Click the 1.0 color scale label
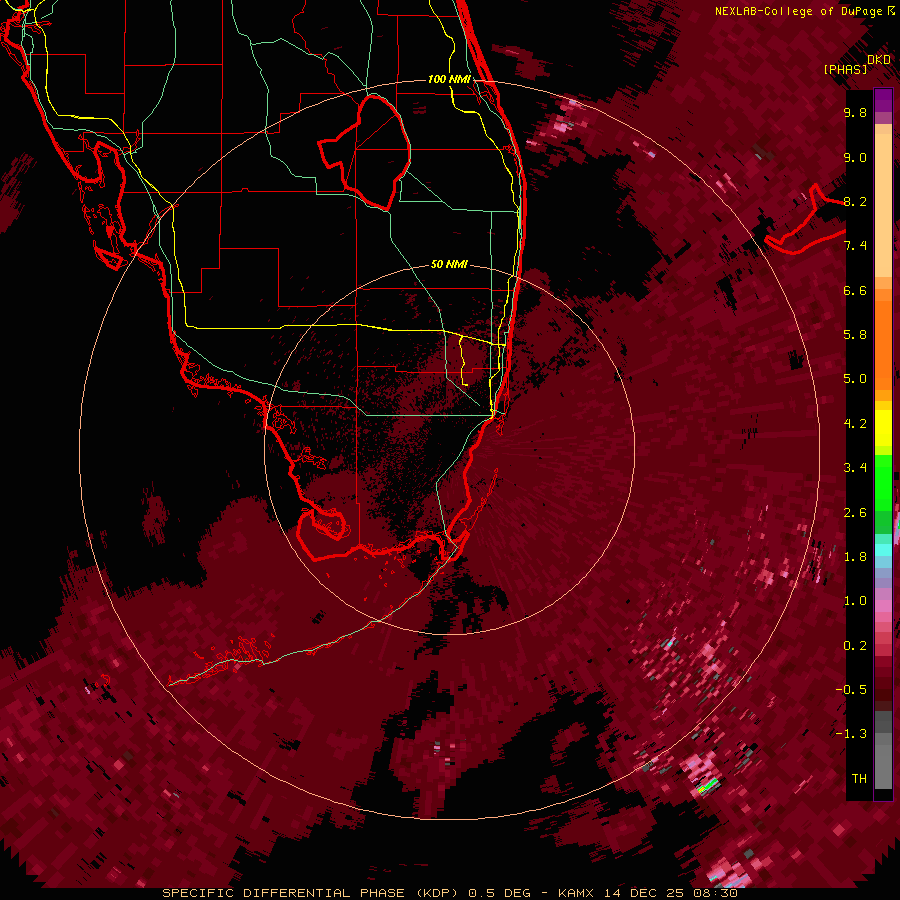This screenshot has height=900, width=900. (x=855, y=601)
